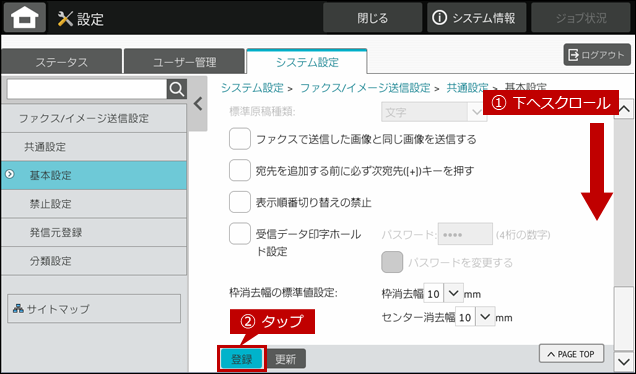Click ファクス/イメージ送信設定 breadcrumb link
The height and width of the screenshot is (374, 636).
(x=365, y=88)
